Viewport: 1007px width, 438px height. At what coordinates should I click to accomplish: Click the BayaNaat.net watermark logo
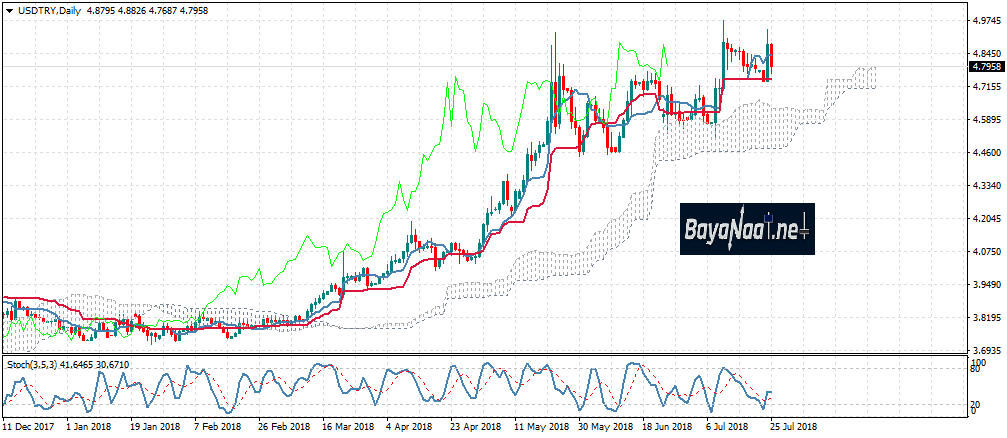coord(747,229)
